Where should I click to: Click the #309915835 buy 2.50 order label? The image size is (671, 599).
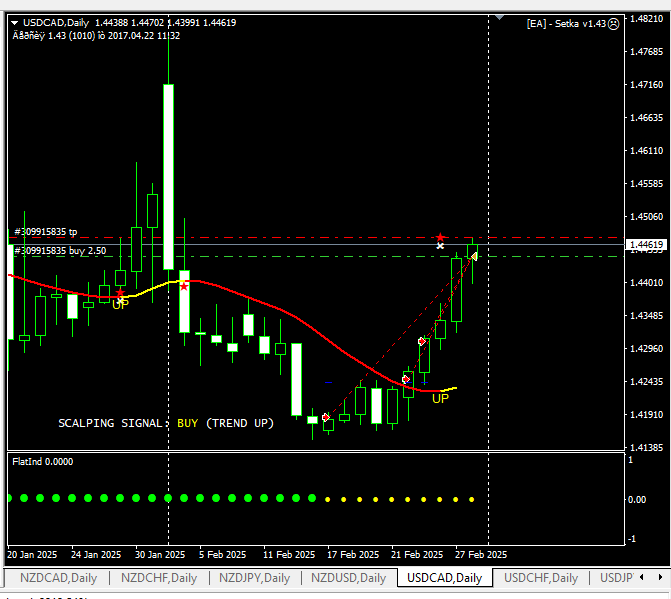[60, 251]
